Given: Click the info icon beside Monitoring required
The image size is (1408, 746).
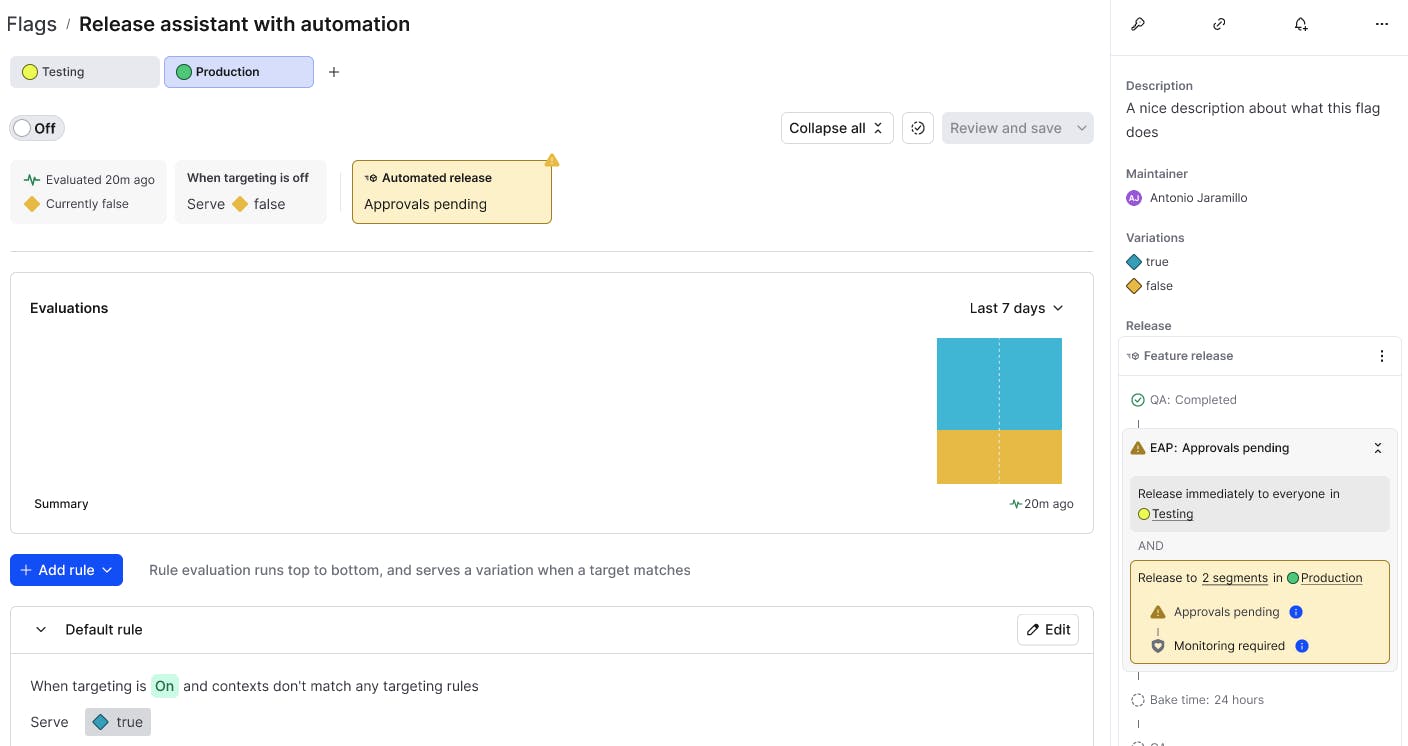Looking at the screenshot, I should (1302, 646).
